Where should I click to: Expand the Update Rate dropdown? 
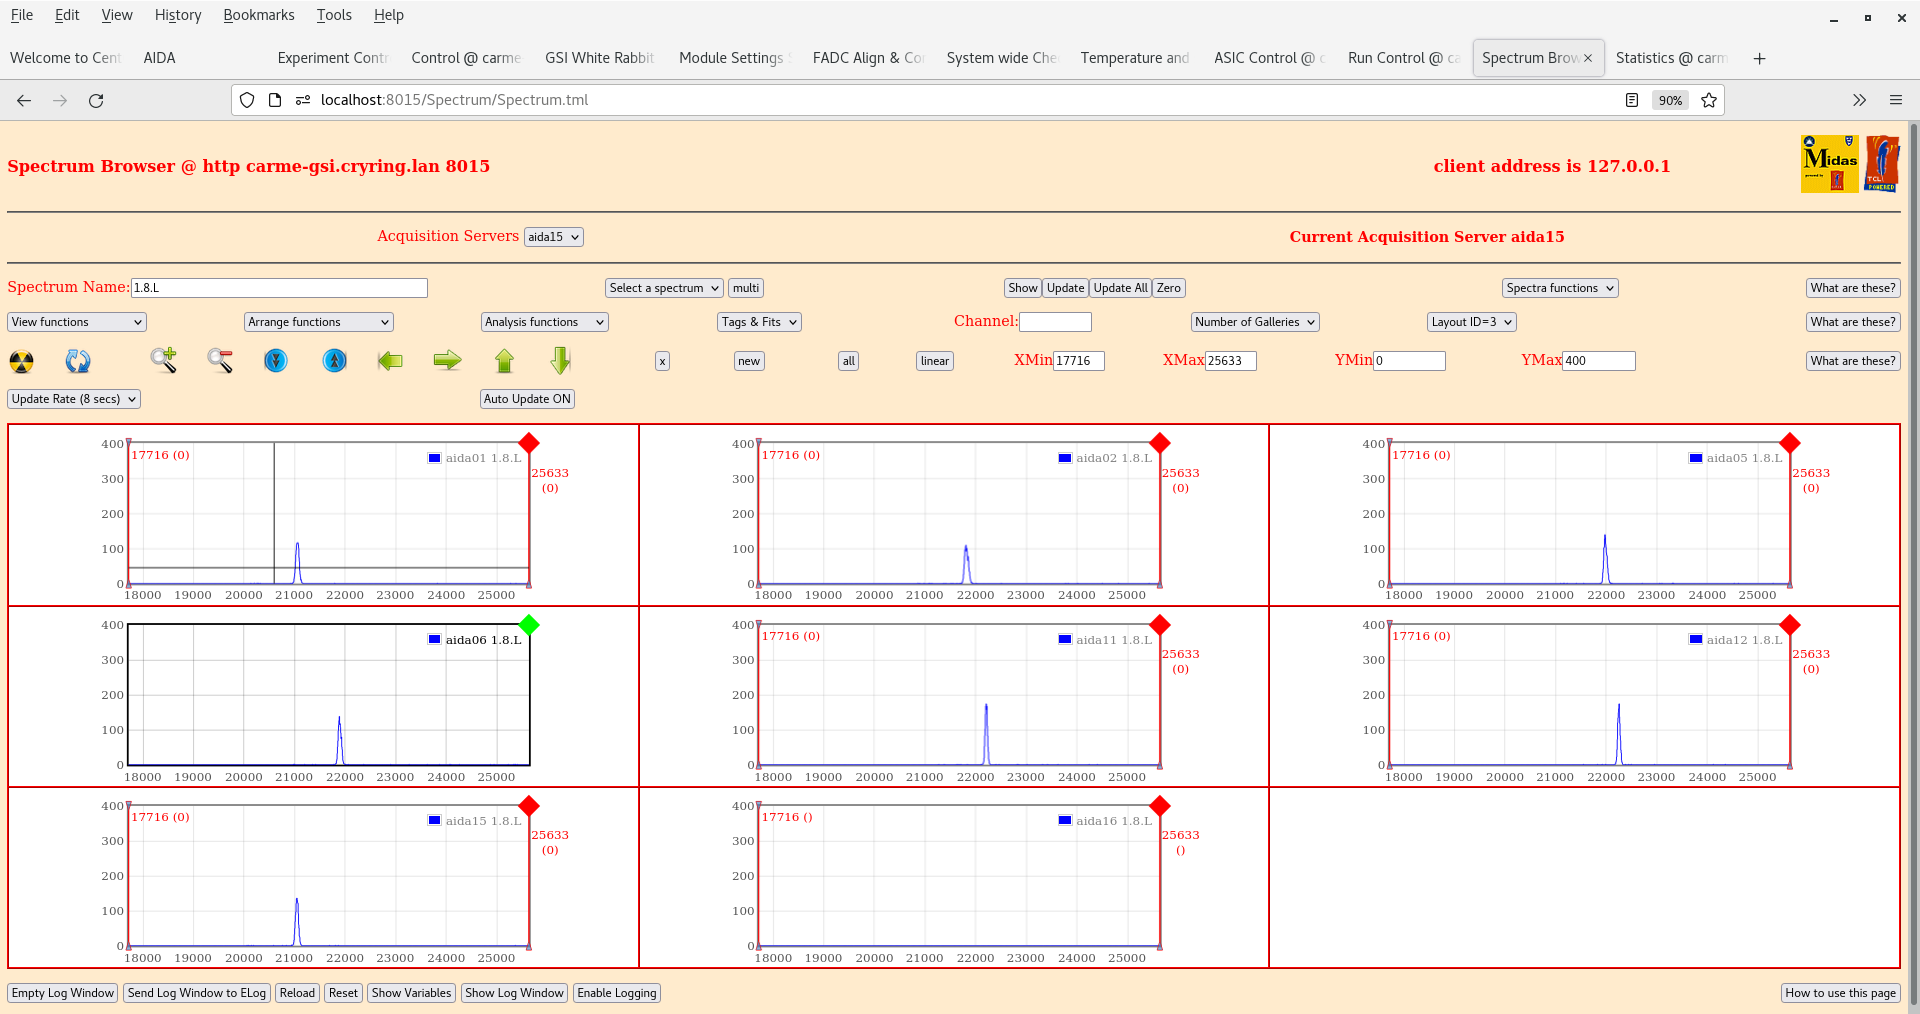(x=74, y=399)
